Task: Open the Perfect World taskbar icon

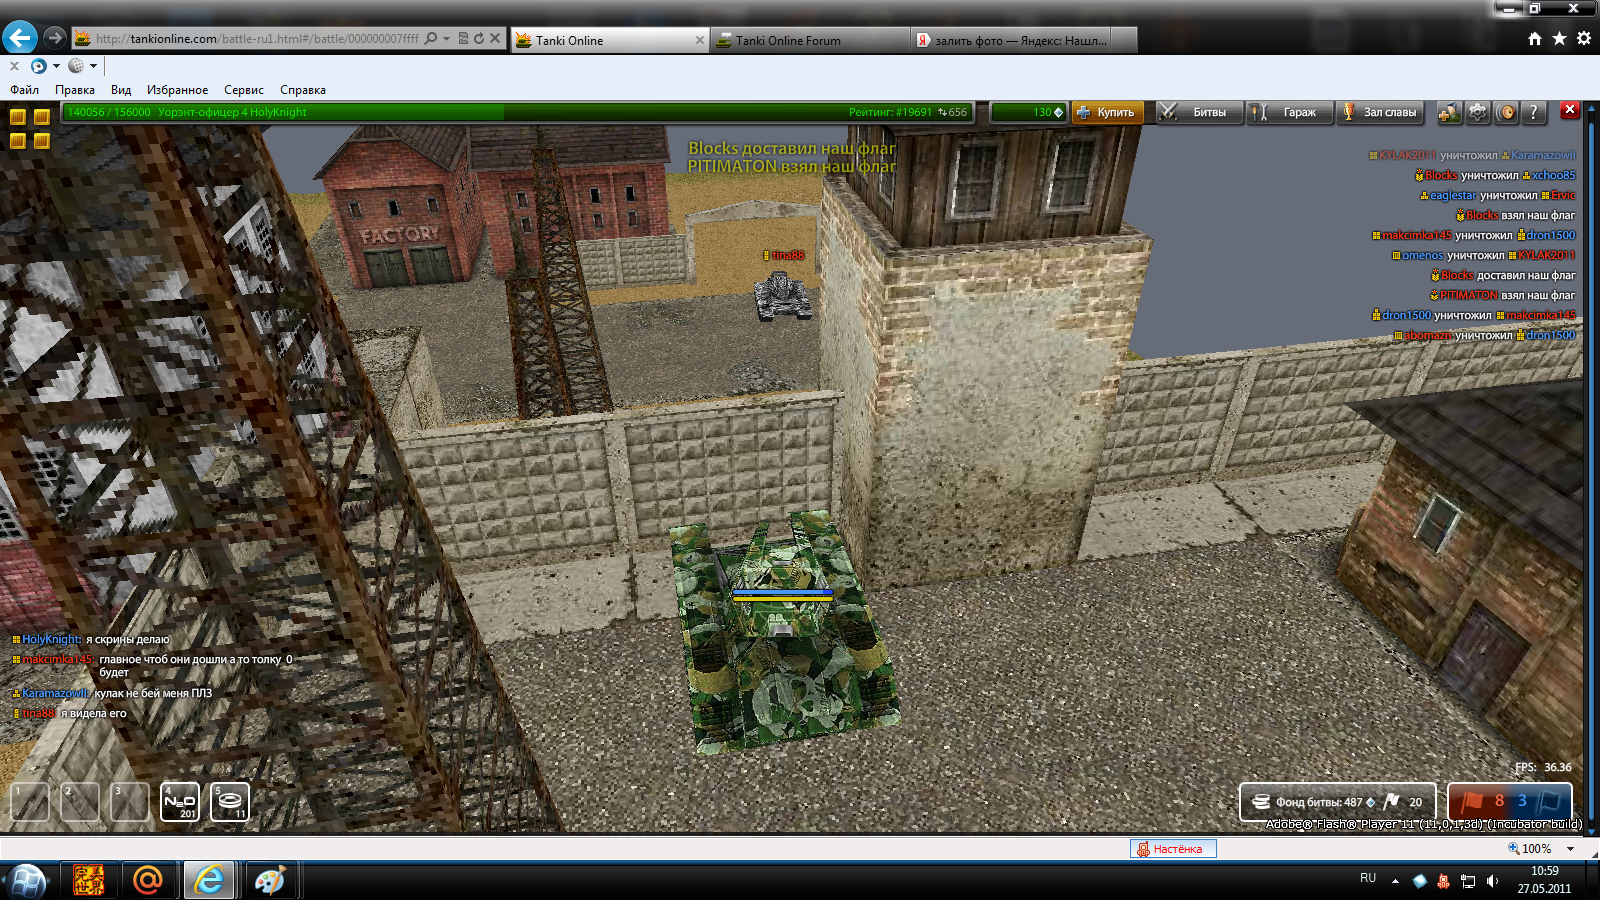Action: [88, 881]
